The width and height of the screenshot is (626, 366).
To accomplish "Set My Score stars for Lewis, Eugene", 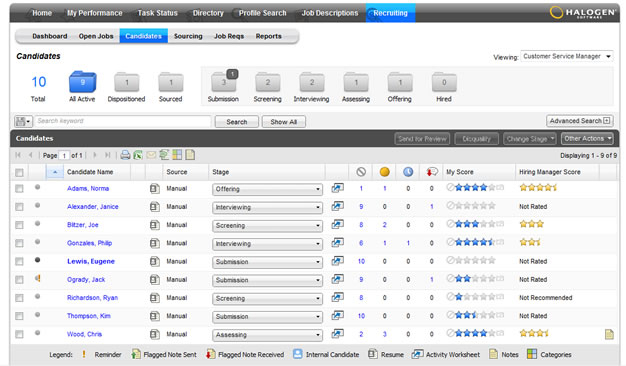I will (475, 261).
